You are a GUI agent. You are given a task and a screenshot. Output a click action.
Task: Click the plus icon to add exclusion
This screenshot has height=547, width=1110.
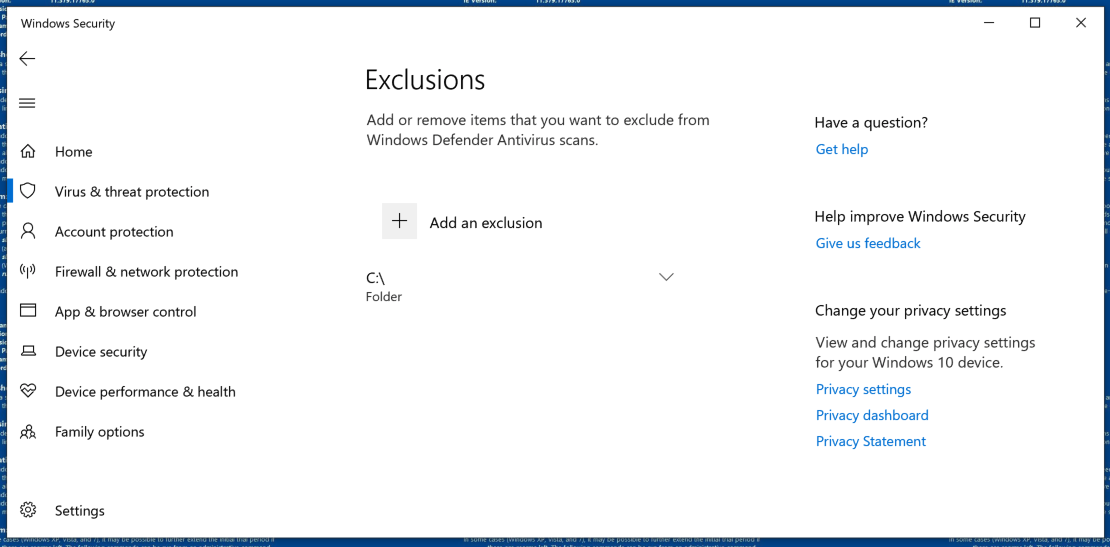click(399, 221)
